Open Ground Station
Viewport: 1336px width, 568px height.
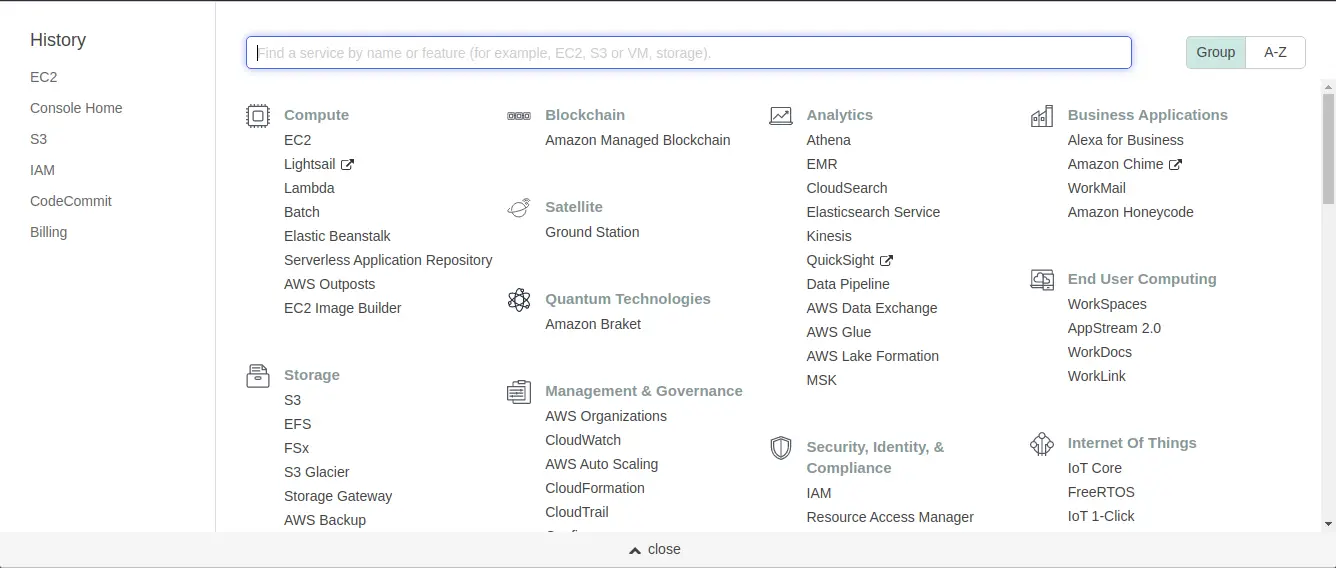pyautogui.click(x=592, y=232)
